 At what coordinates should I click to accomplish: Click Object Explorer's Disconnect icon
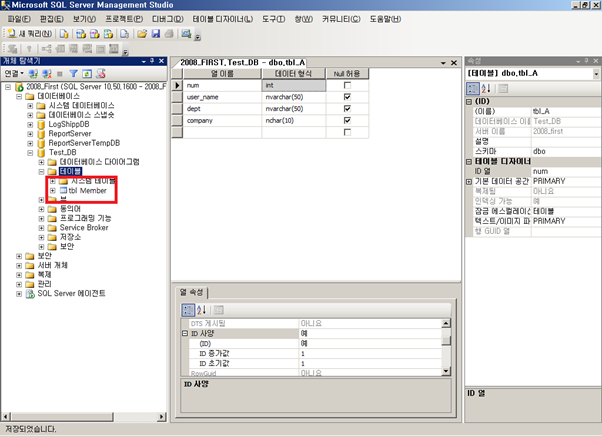tap(47, 73)
